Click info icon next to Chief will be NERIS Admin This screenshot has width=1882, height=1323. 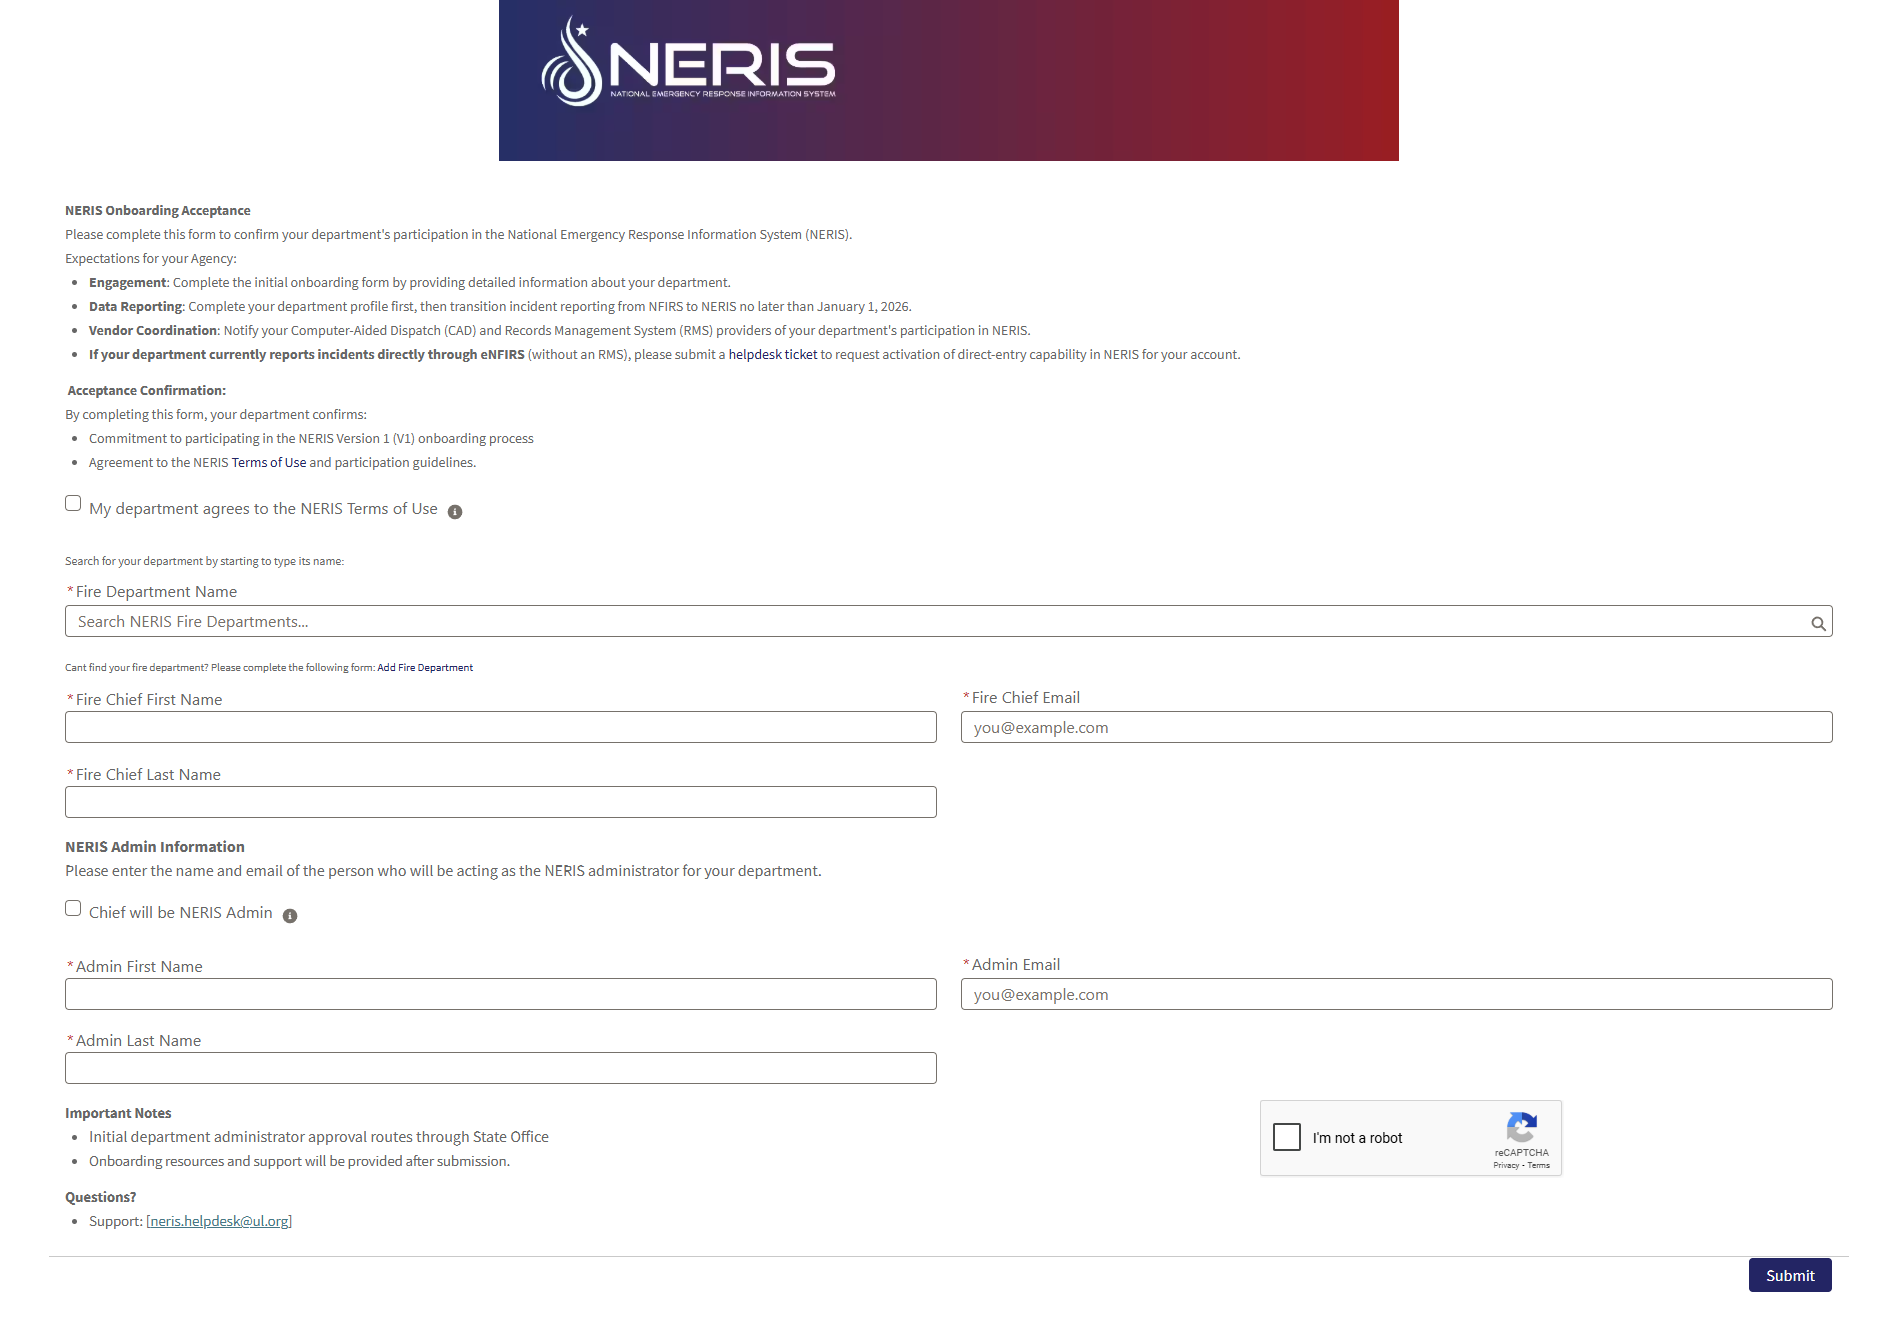(x=290, y=914)
